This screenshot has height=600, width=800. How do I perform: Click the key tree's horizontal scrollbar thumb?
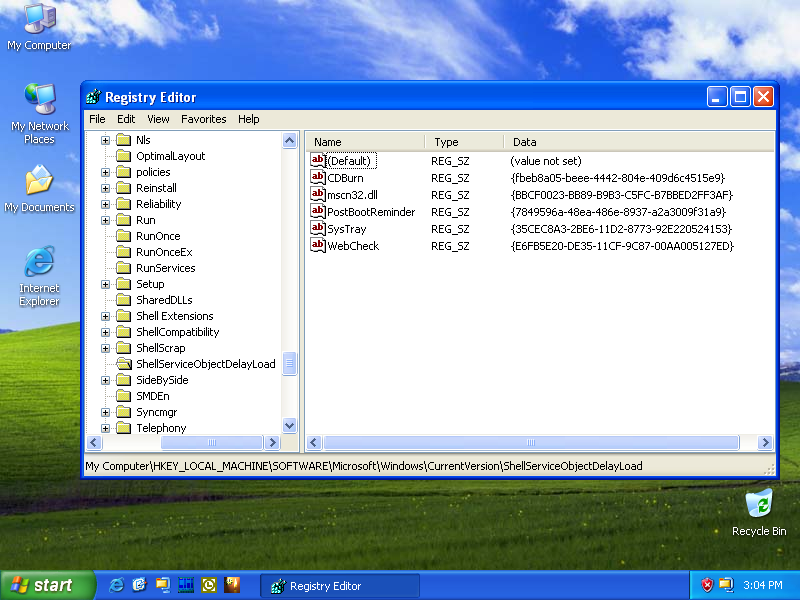click(x=212, y=442)
